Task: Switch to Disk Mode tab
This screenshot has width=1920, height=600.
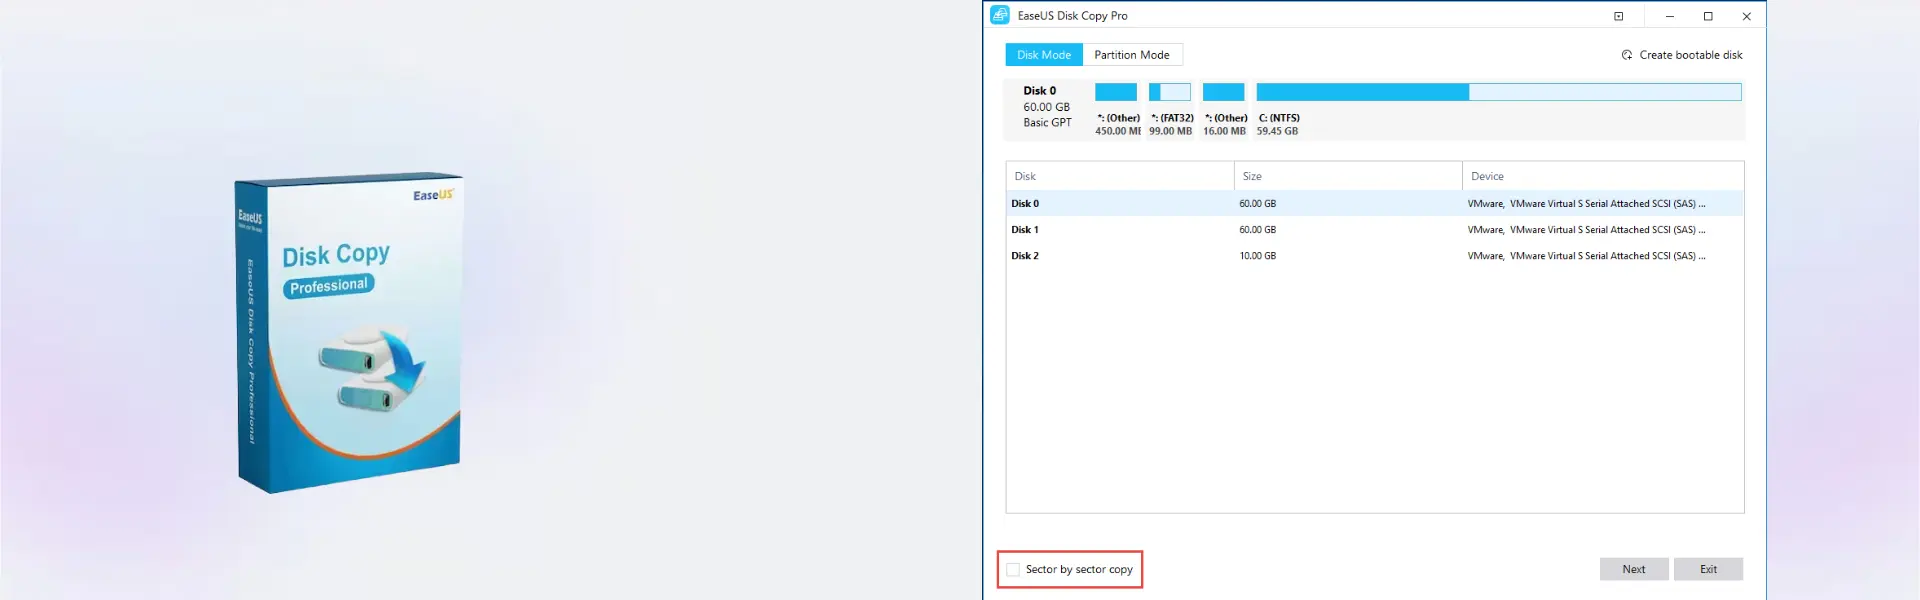Action: point(1044,55)
